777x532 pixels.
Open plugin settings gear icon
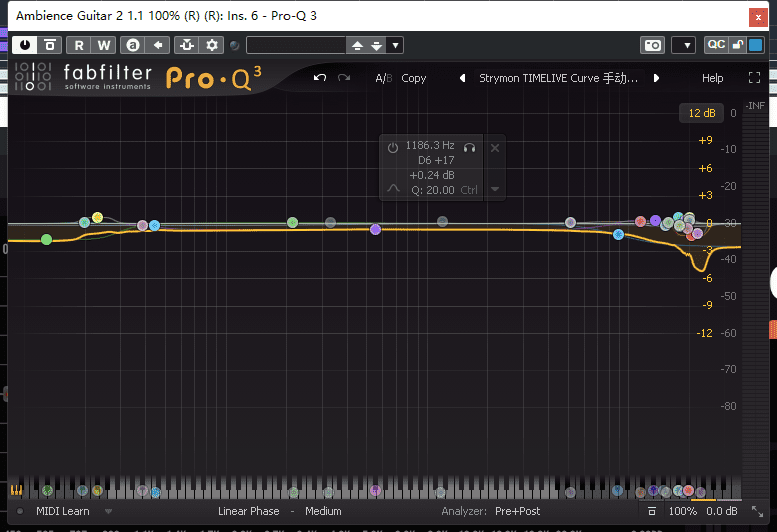(212, 45)
